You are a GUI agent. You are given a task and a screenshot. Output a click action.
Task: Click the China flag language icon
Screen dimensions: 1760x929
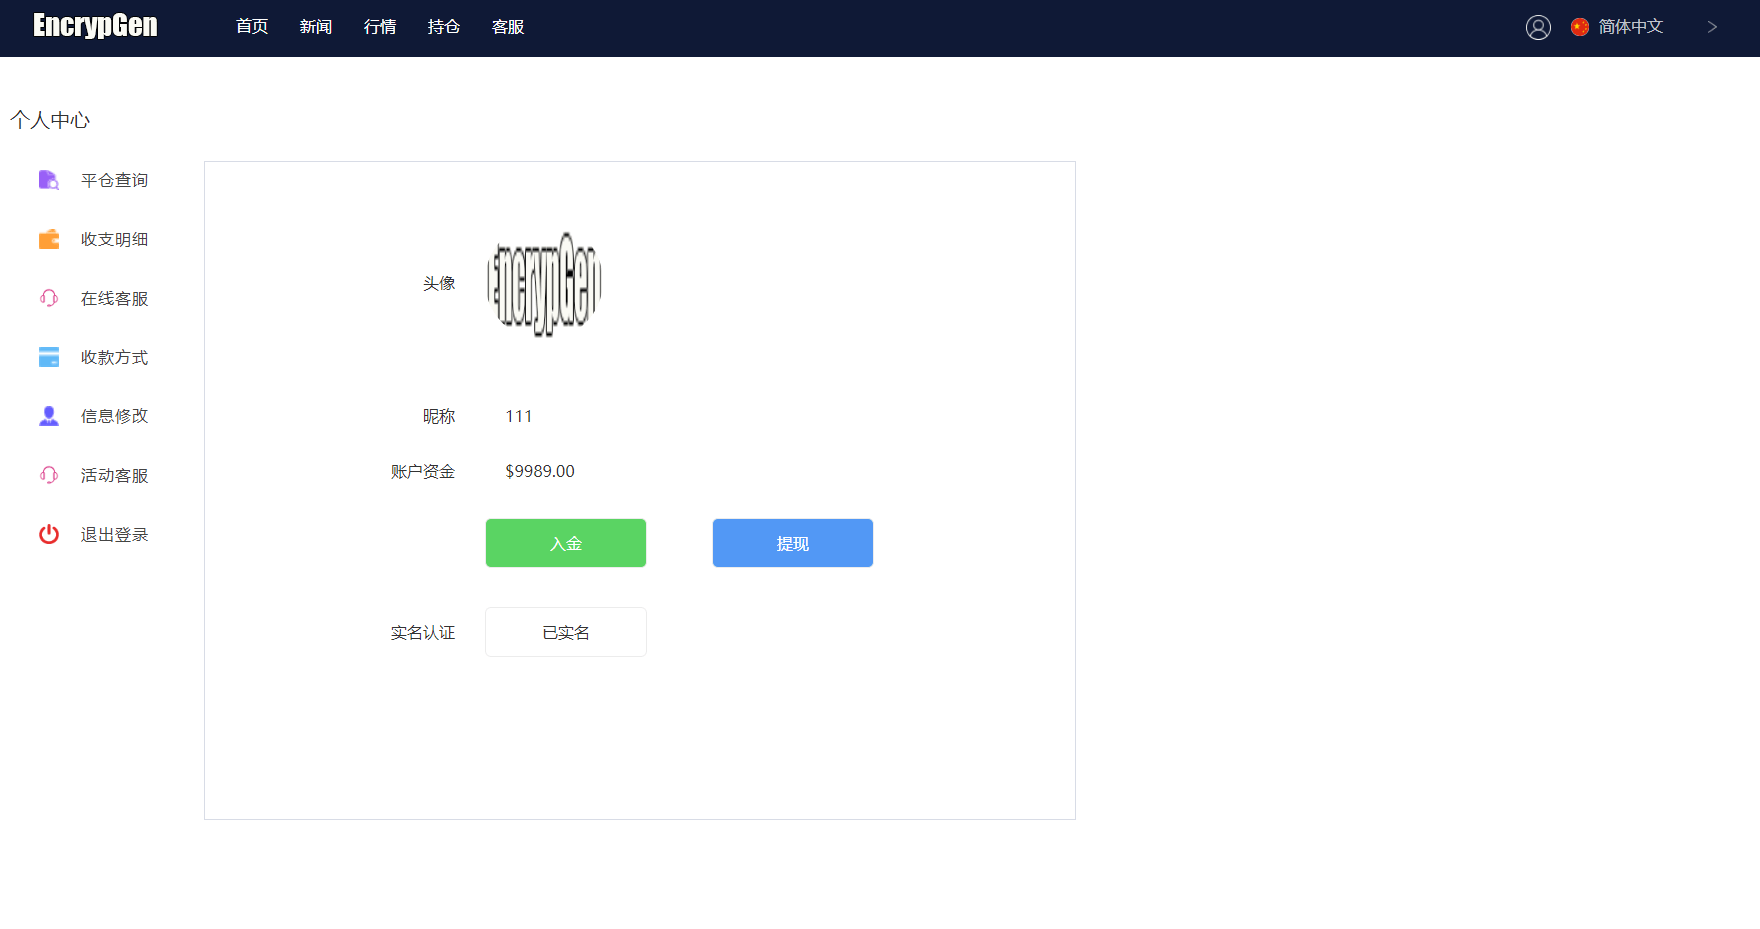click(x=1580, y=27)
